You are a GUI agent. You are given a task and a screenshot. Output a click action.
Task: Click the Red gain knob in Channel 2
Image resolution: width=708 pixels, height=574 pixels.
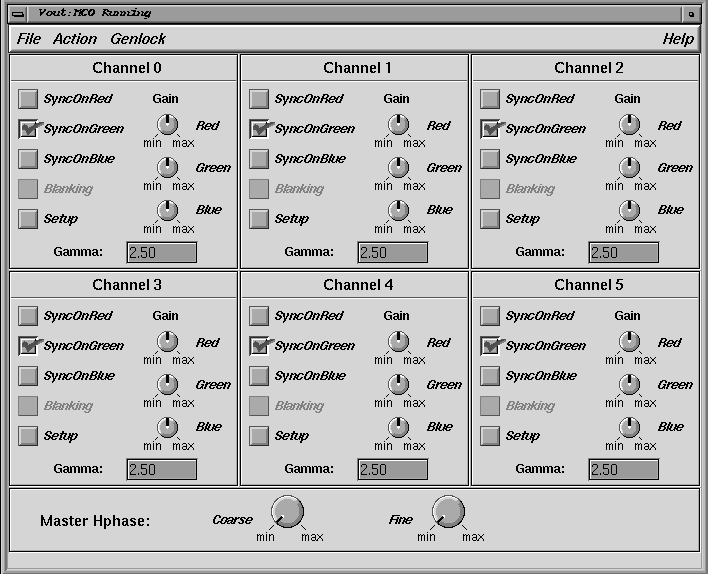629,125
